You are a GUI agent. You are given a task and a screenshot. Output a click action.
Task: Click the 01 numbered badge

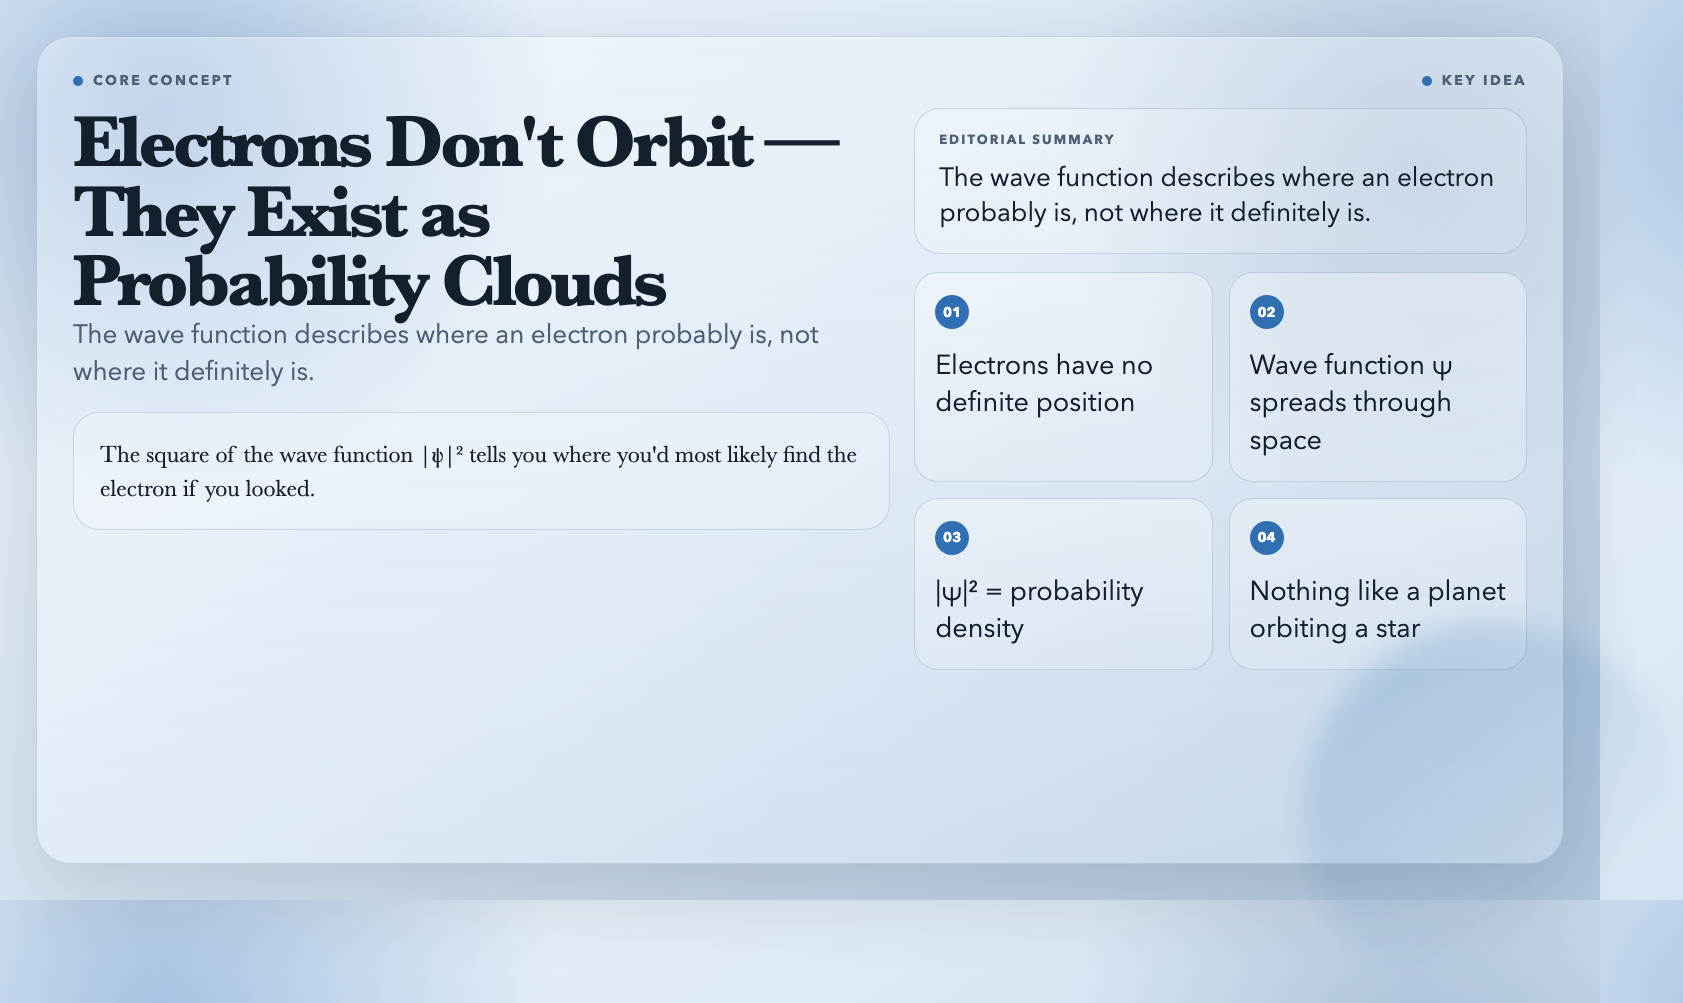coord(951,312)
